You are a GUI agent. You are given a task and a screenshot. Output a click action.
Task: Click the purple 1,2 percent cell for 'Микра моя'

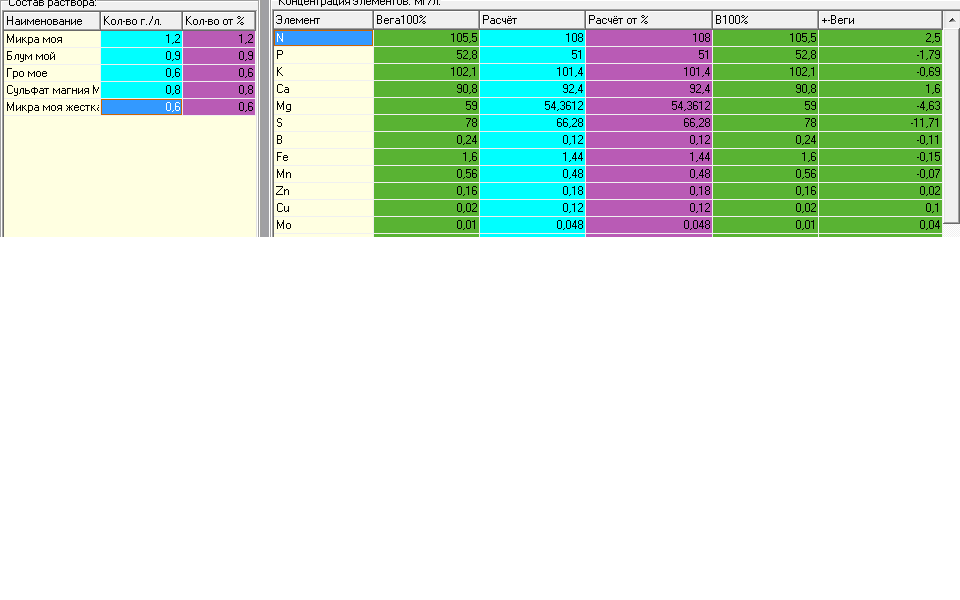pyautogui.click(x=219, y=39)
